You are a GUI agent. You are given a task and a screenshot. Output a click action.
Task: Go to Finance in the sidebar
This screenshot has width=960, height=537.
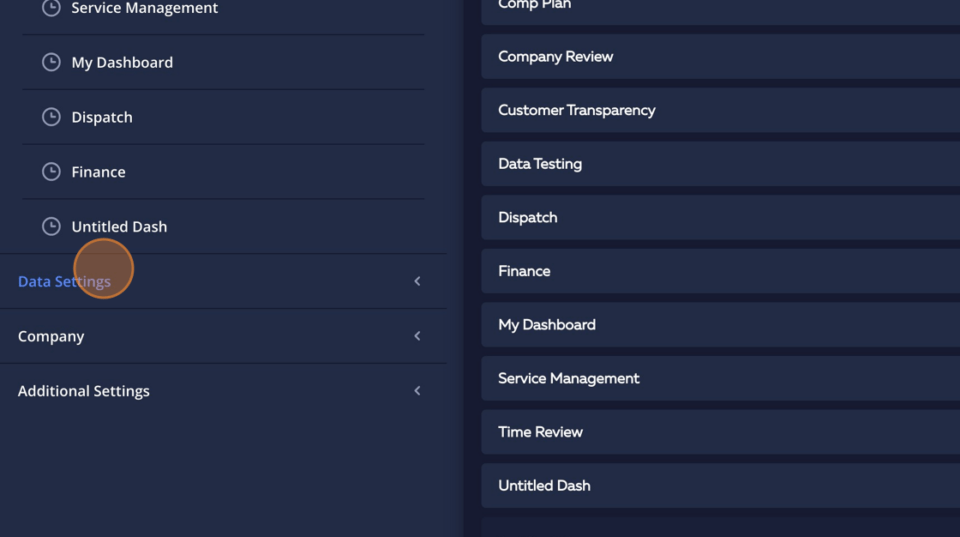coord(98,172)
